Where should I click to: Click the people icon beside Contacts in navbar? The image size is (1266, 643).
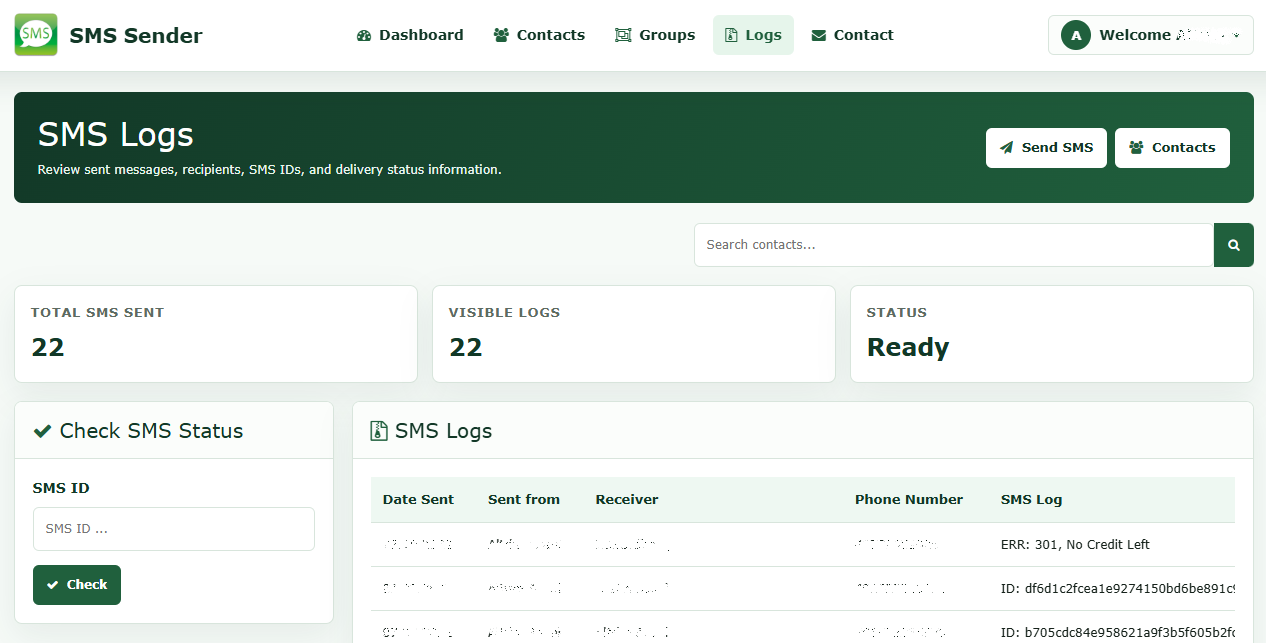point(501,35)
